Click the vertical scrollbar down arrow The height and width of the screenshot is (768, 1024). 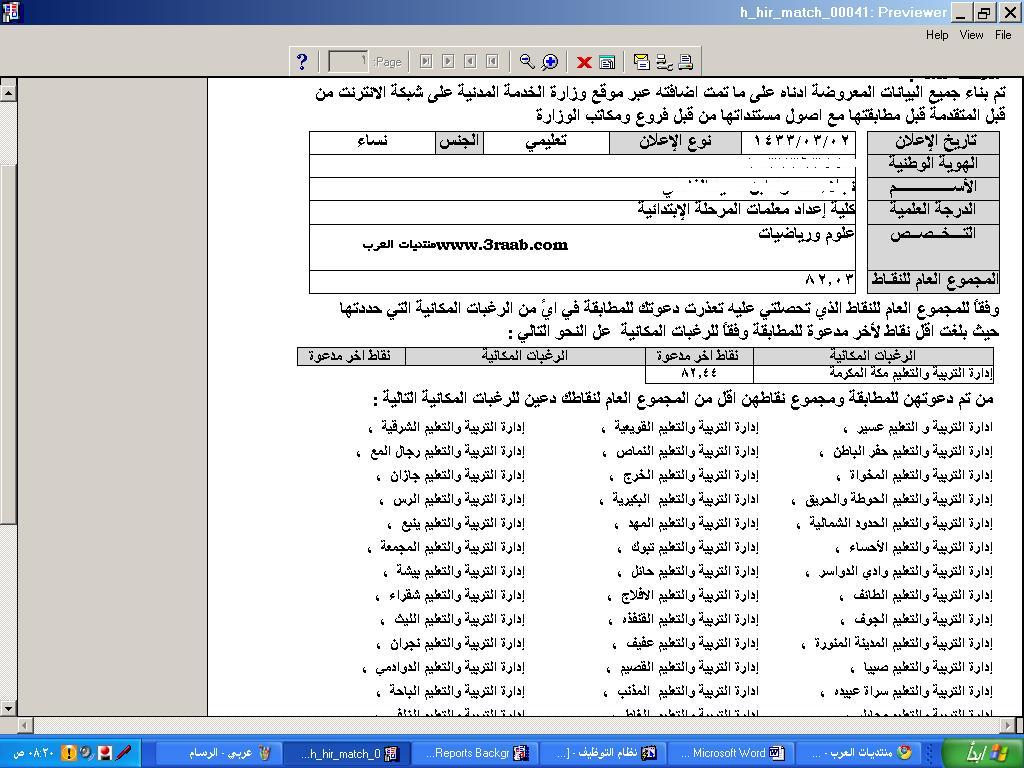pyautogui.click(x=8, y=707)
